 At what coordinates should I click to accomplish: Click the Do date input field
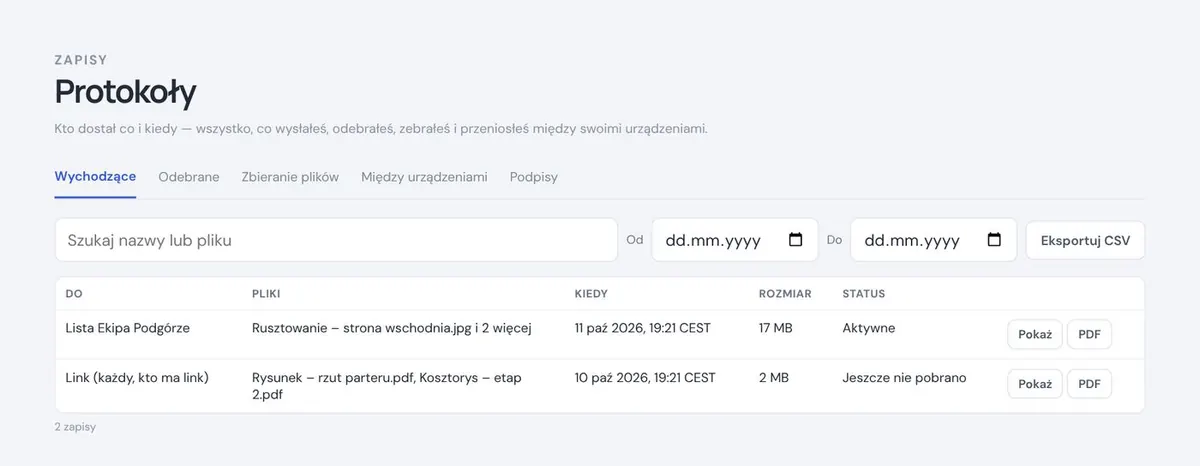tap(933, 240)
